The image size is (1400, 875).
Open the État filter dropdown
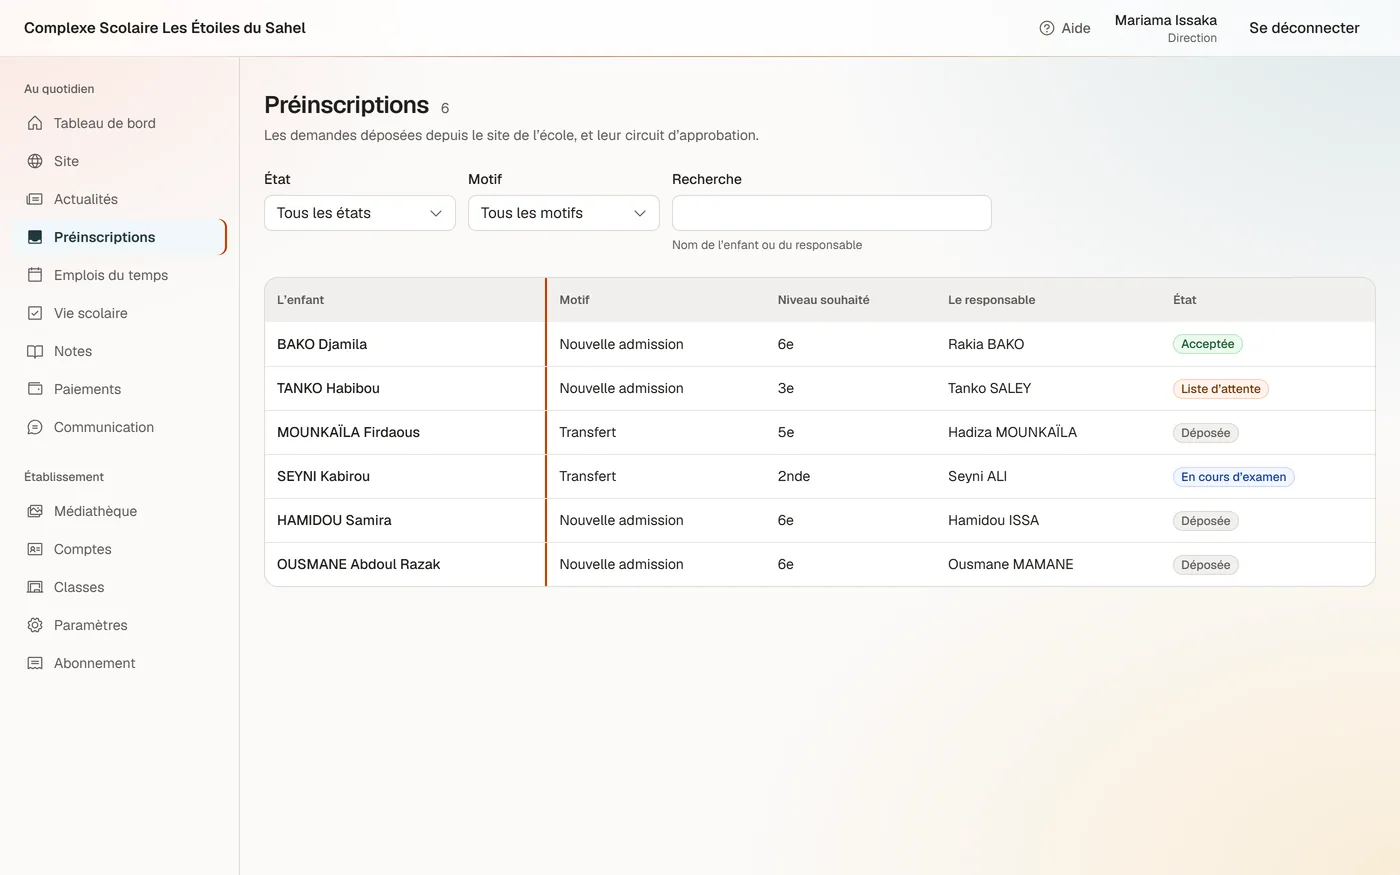(x=360, y=213)
